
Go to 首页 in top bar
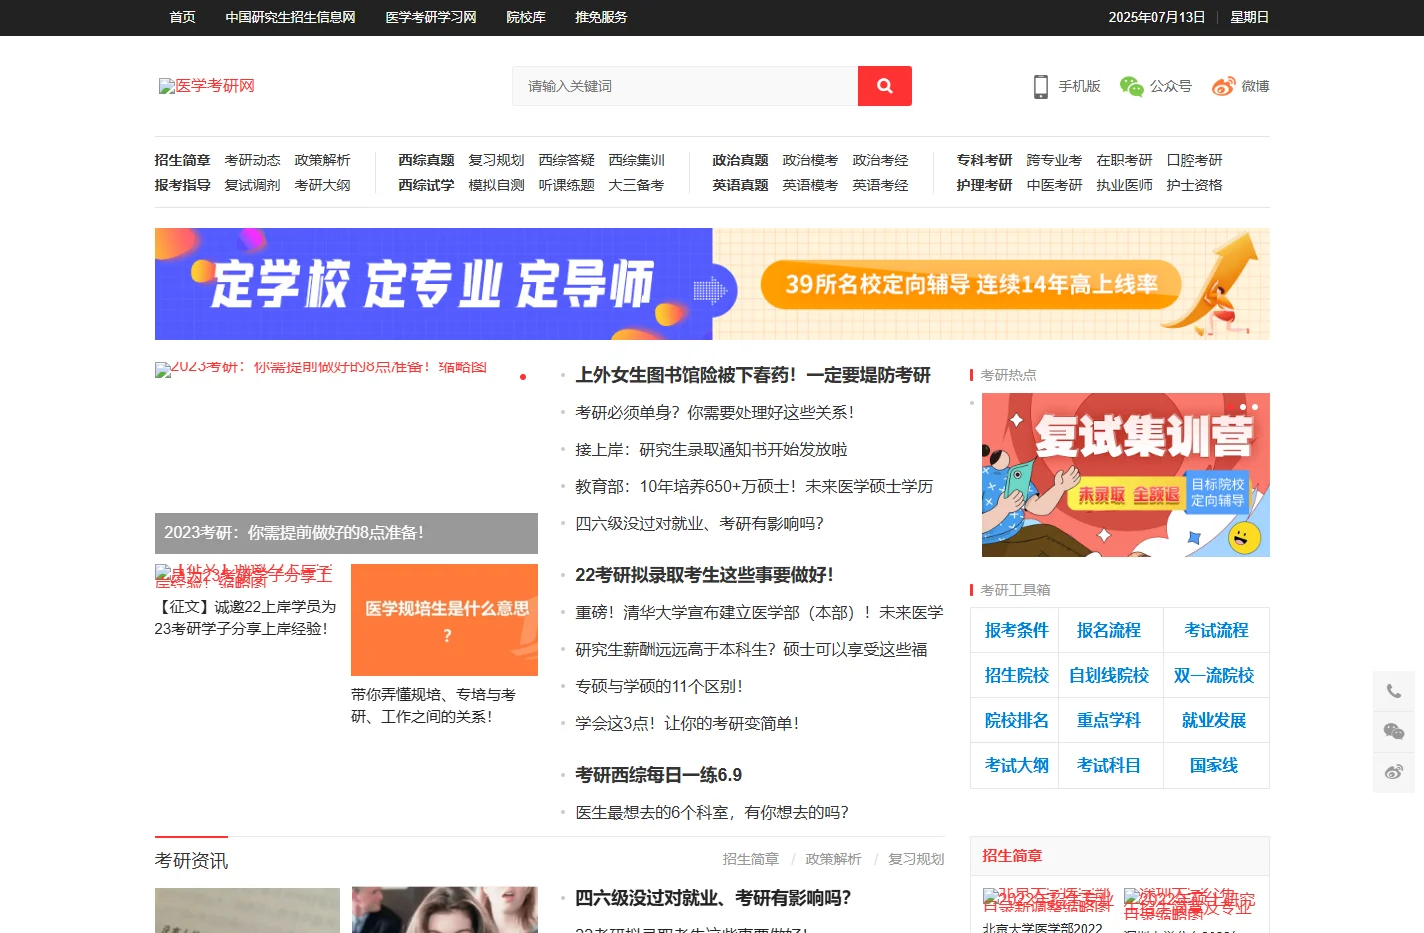click(182, 17)
